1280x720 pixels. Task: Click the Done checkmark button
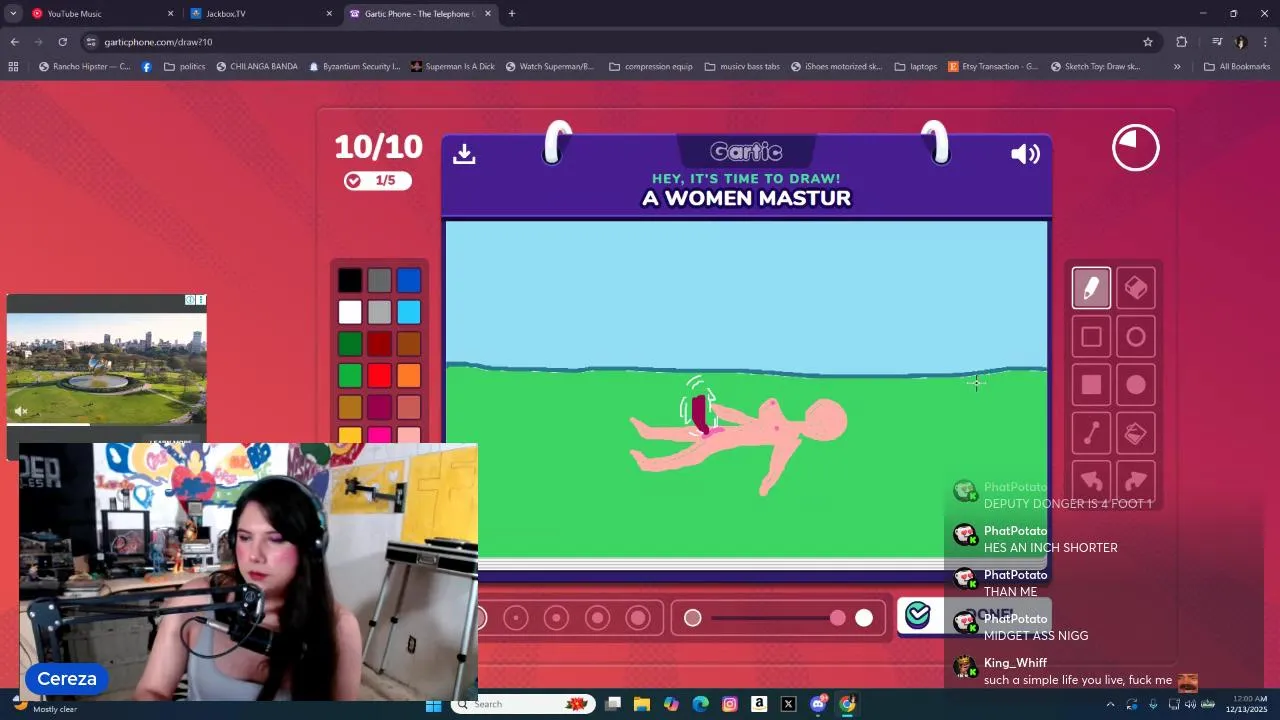click(973, 615)
